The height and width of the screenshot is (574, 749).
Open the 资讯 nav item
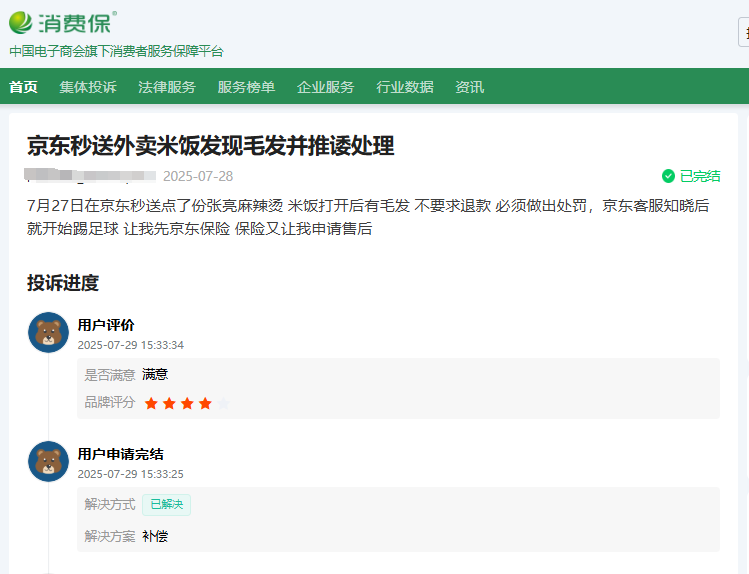pos(470,87)
